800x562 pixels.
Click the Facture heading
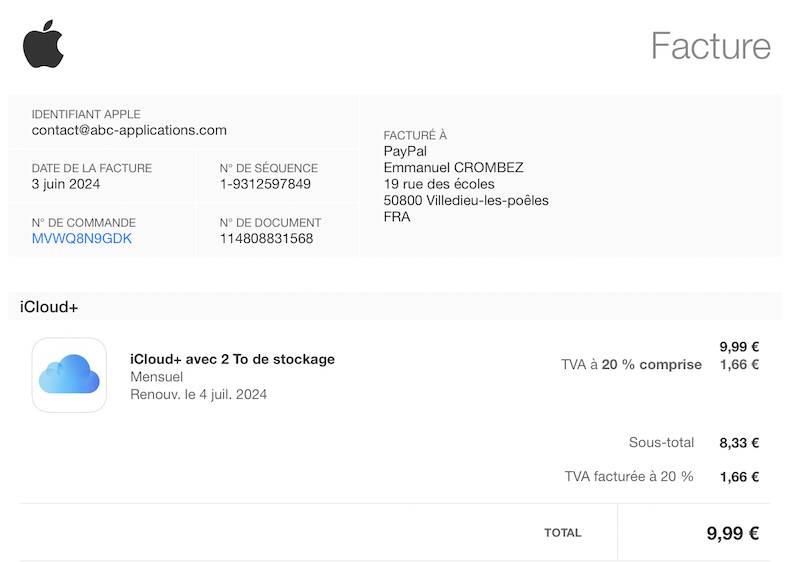(x=711, y=46)
